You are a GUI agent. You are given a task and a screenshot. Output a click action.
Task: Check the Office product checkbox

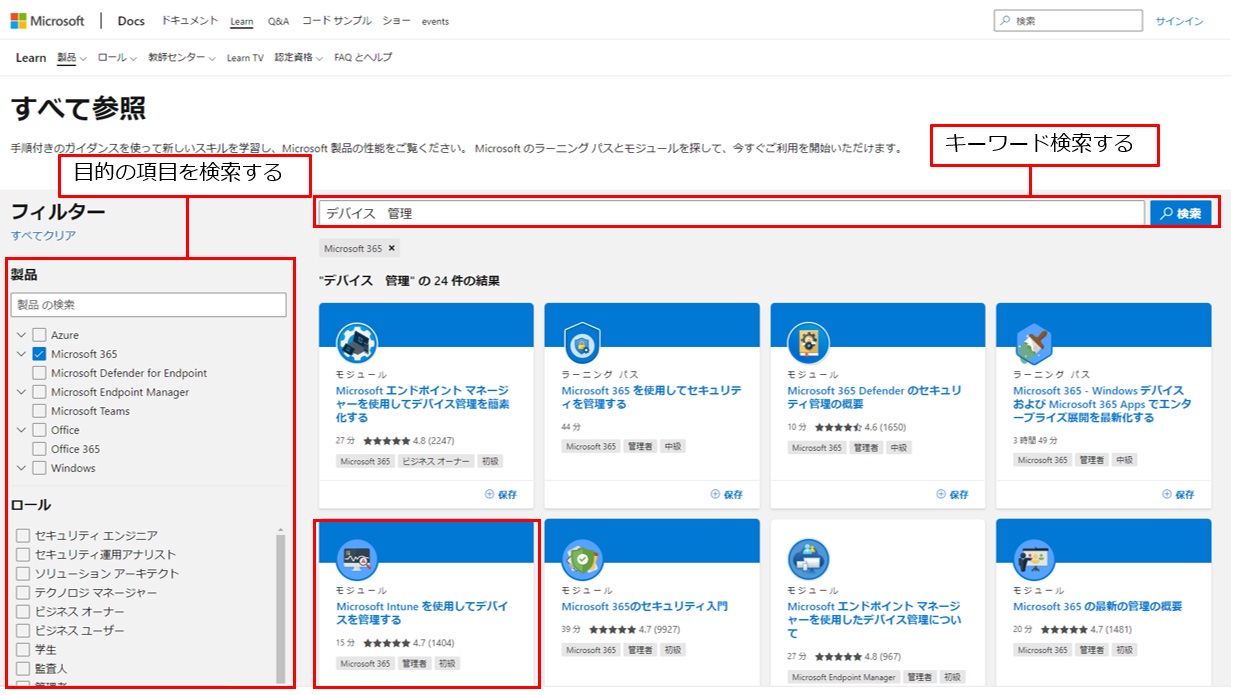click(x=39, y=430)
